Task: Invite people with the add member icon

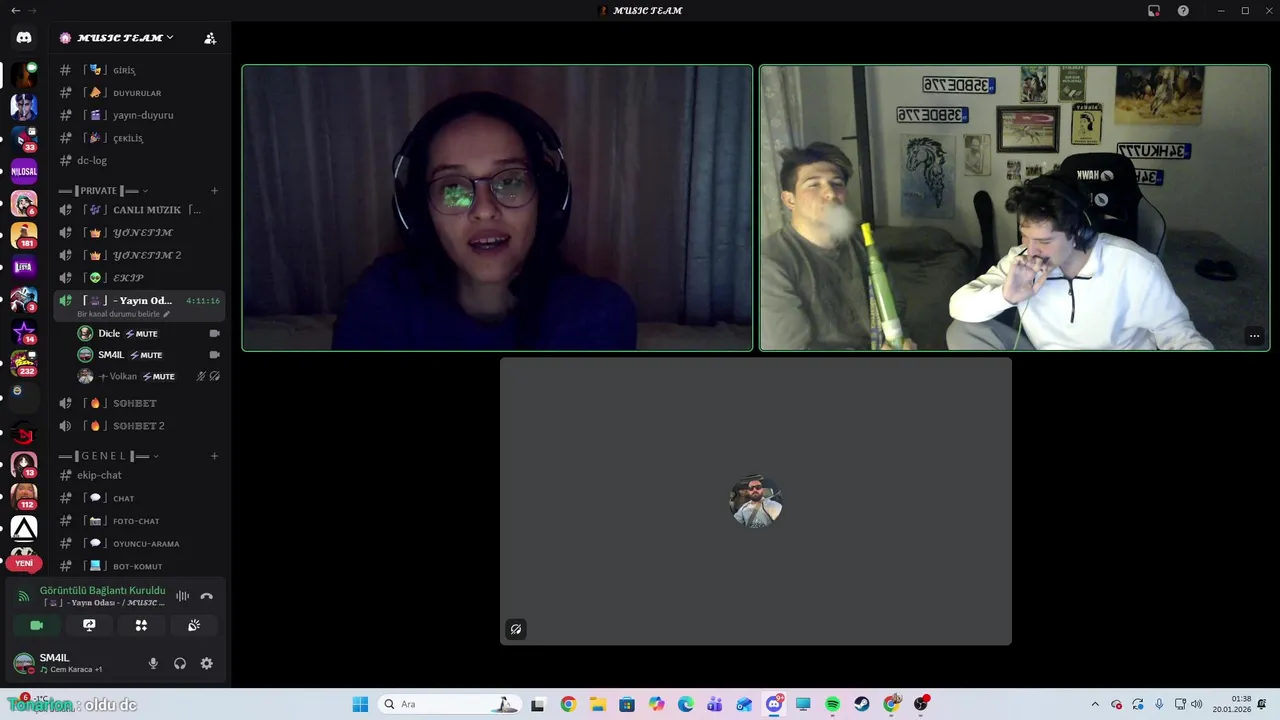Action: (x=210, y=38)
